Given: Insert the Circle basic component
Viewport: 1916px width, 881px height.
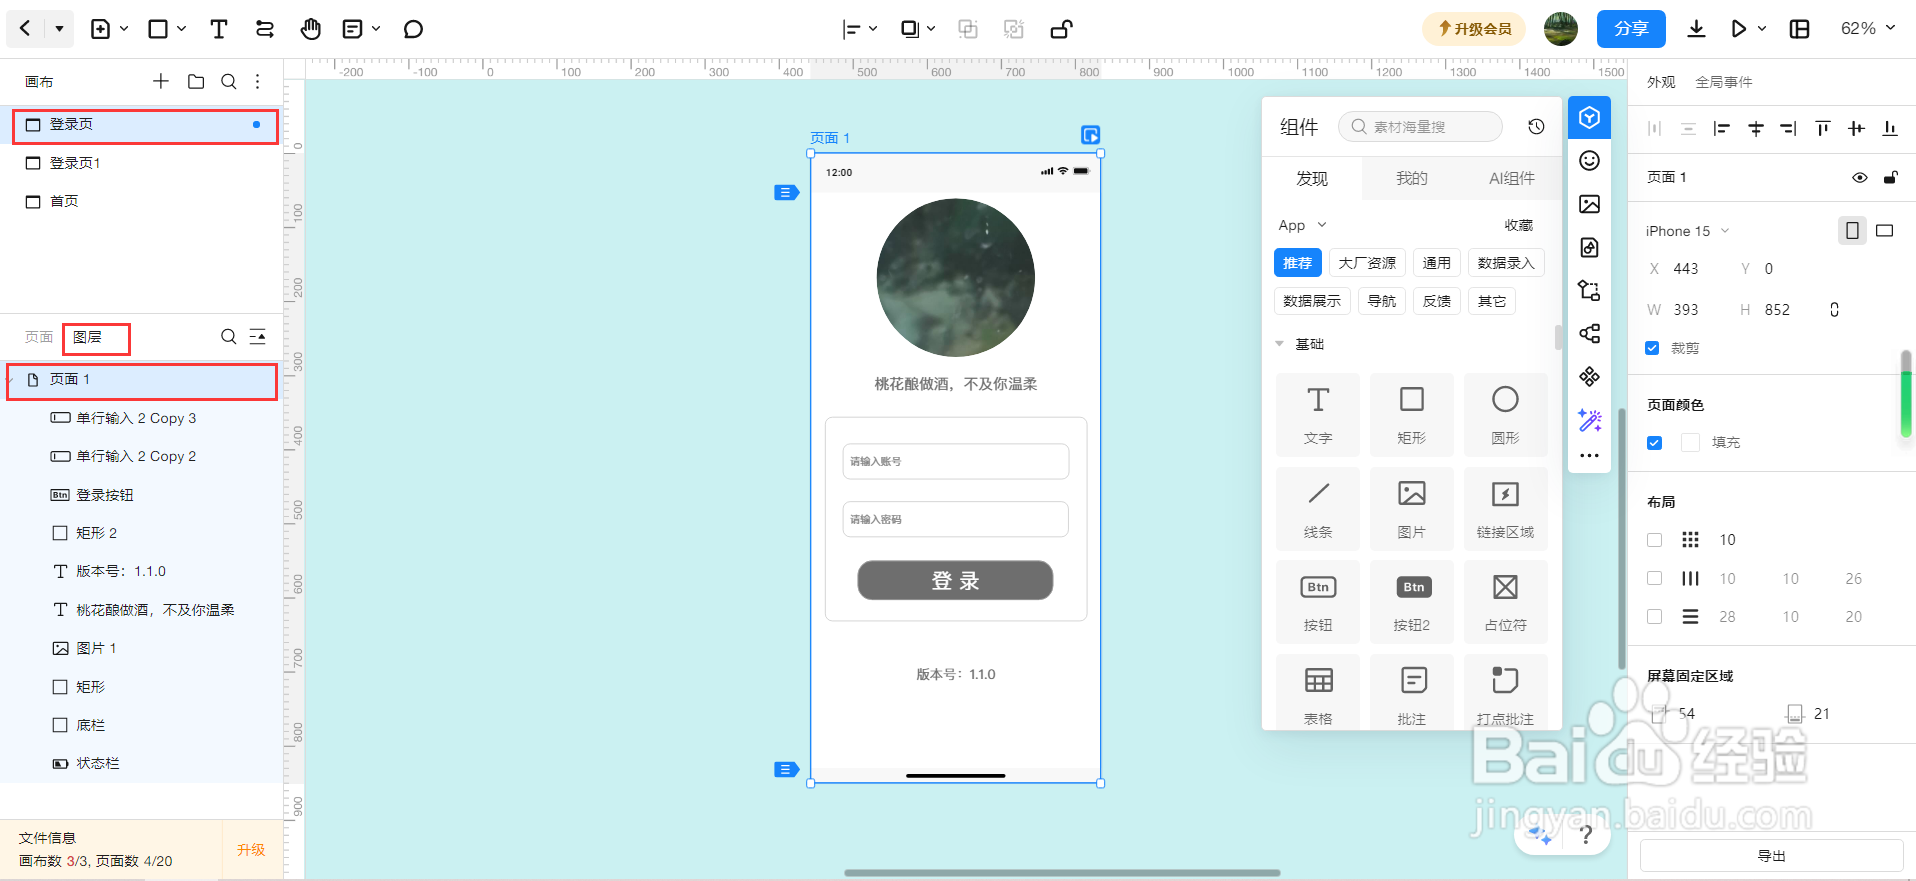Looking at the screenshot, I should pyautogui.click(x=1505, y=415).
